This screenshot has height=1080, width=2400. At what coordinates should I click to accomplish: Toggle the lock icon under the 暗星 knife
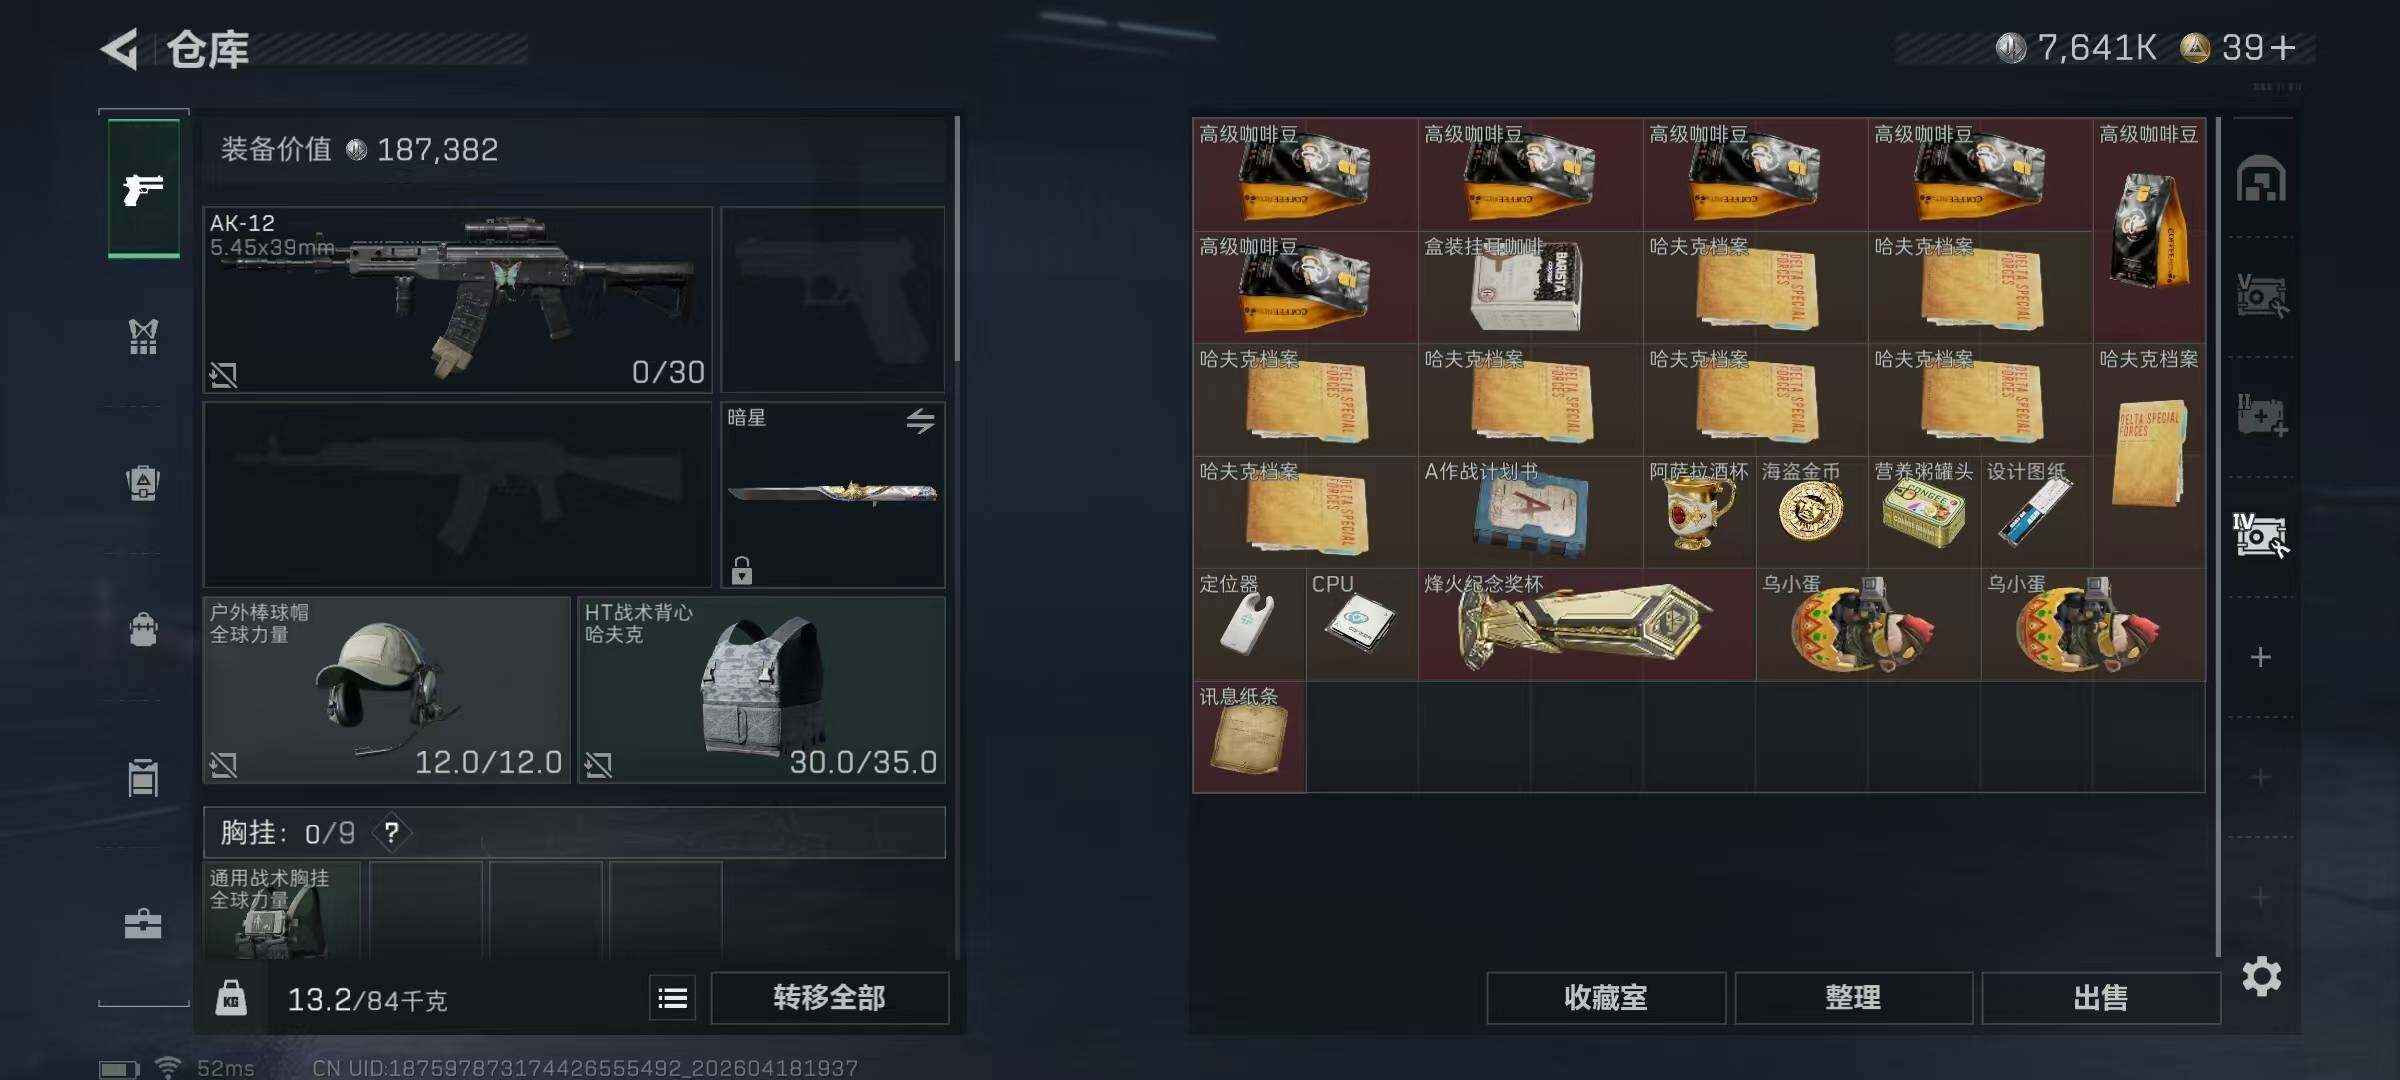click(x=741, y=570)
